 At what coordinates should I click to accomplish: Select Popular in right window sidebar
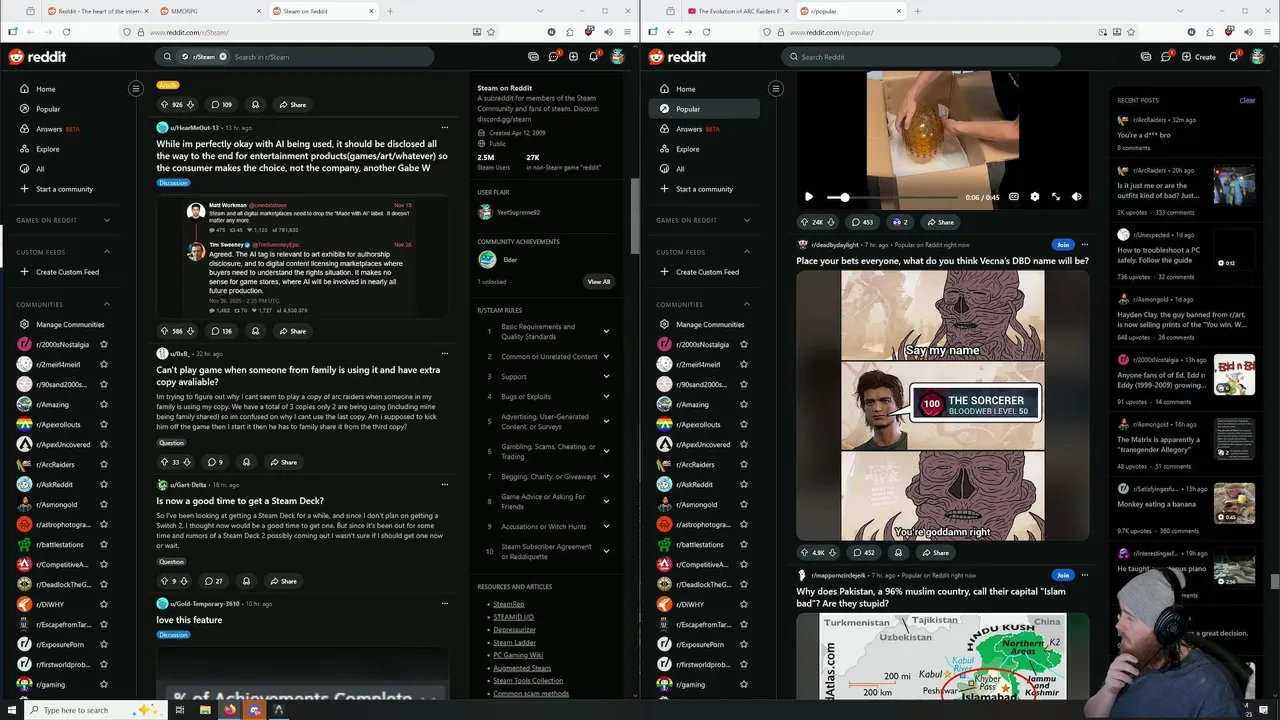704,109
